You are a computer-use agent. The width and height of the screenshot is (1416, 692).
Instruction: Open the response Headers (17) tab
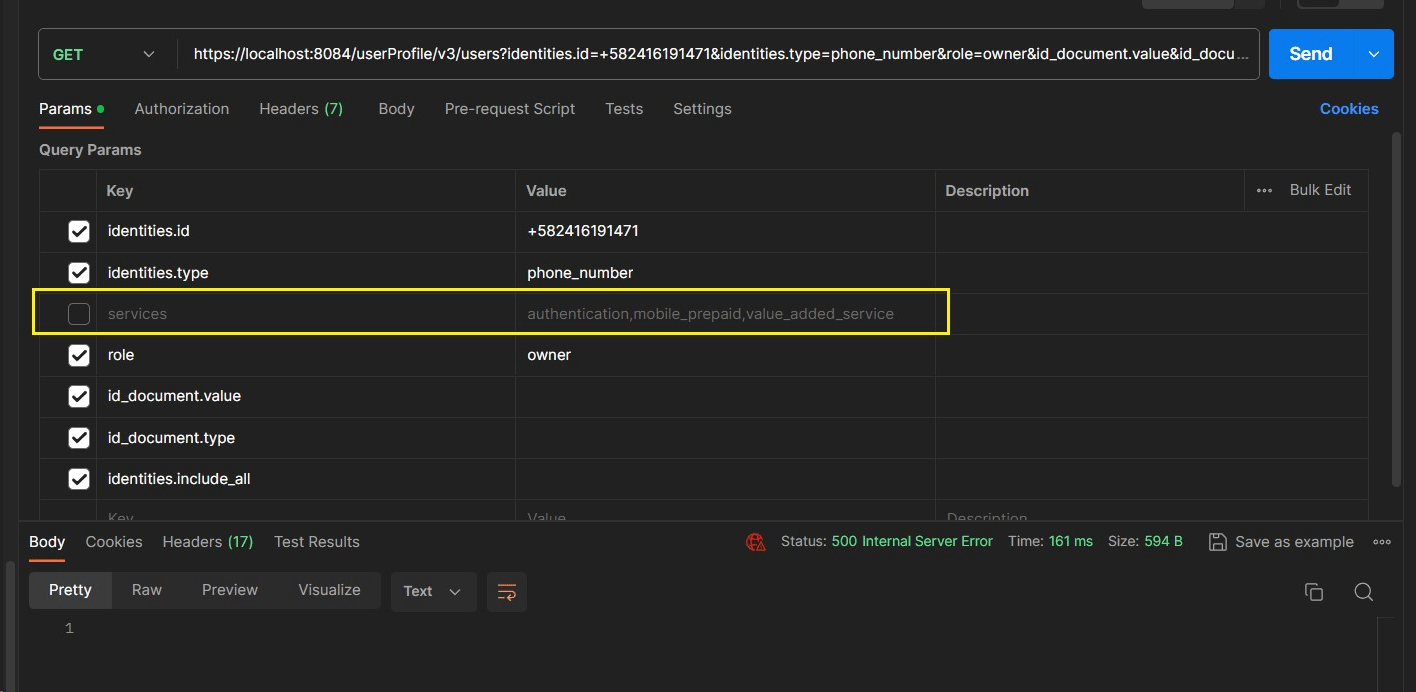pos(208,542)
